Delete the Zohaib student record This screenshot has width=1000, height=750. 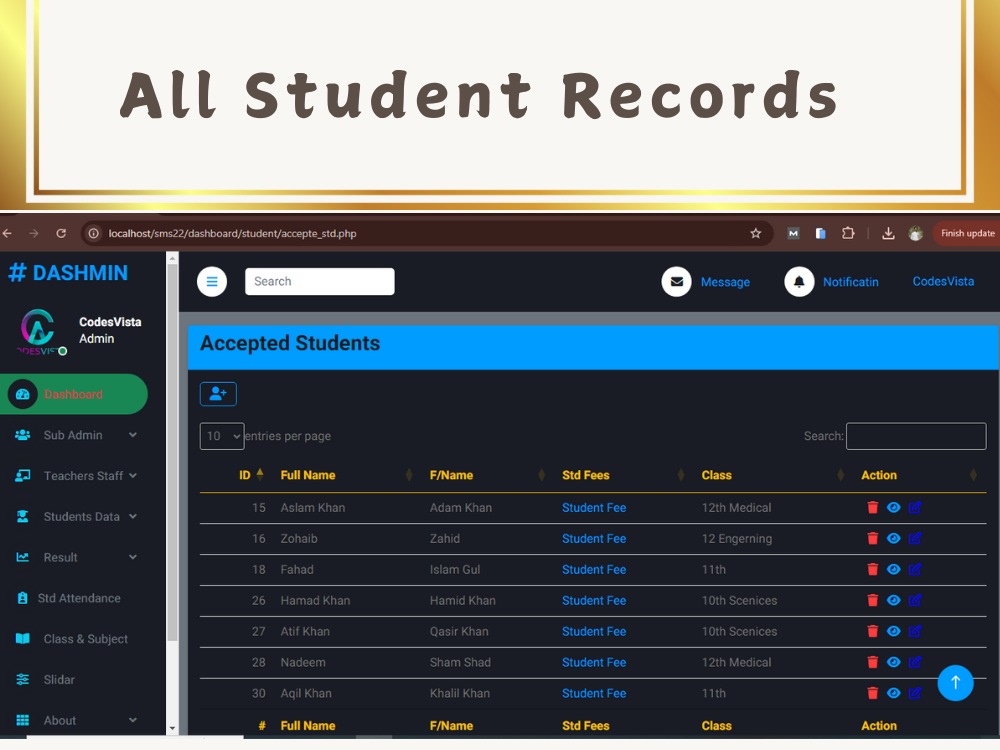pos(872,538)
